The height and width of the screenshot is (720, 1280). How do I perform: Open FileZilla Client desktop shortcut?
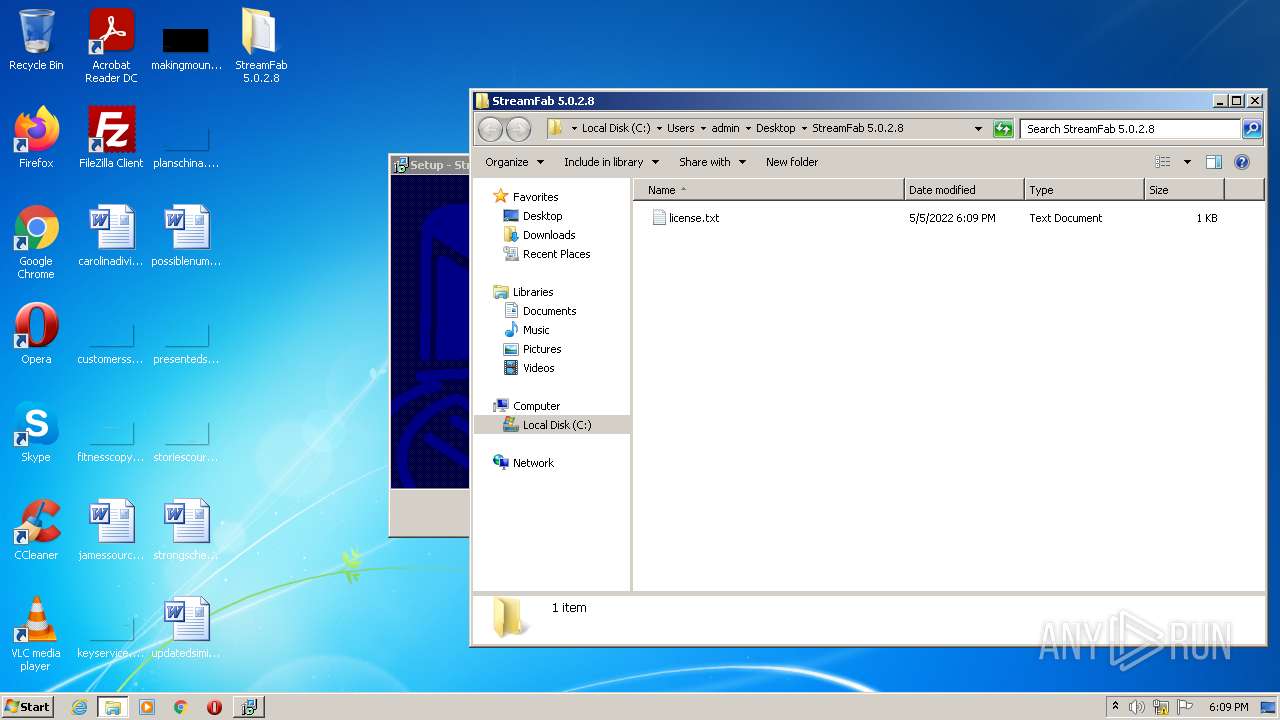[111, 138]
